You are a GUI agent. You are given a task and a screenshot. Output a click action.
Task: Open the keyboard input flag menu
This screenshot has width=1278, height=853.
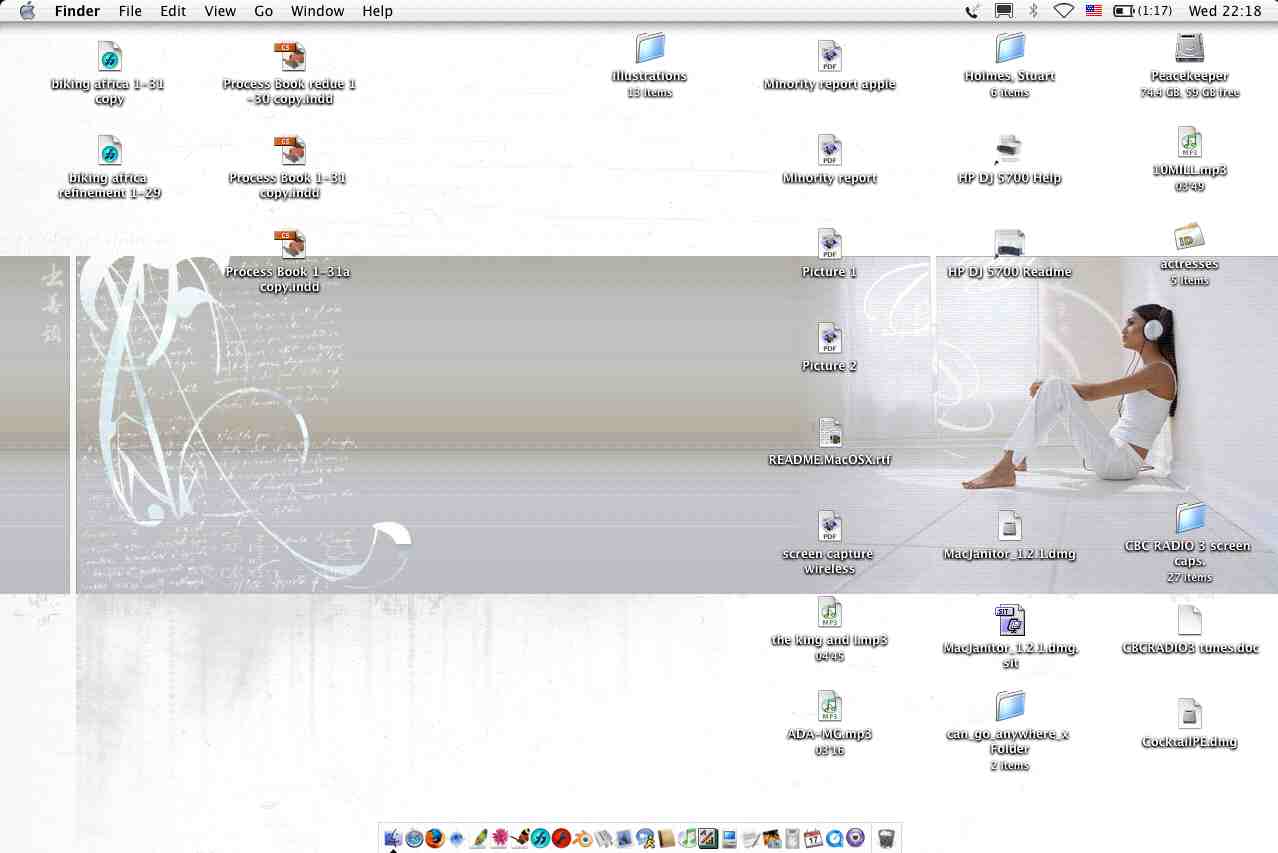pos(1092,11)
